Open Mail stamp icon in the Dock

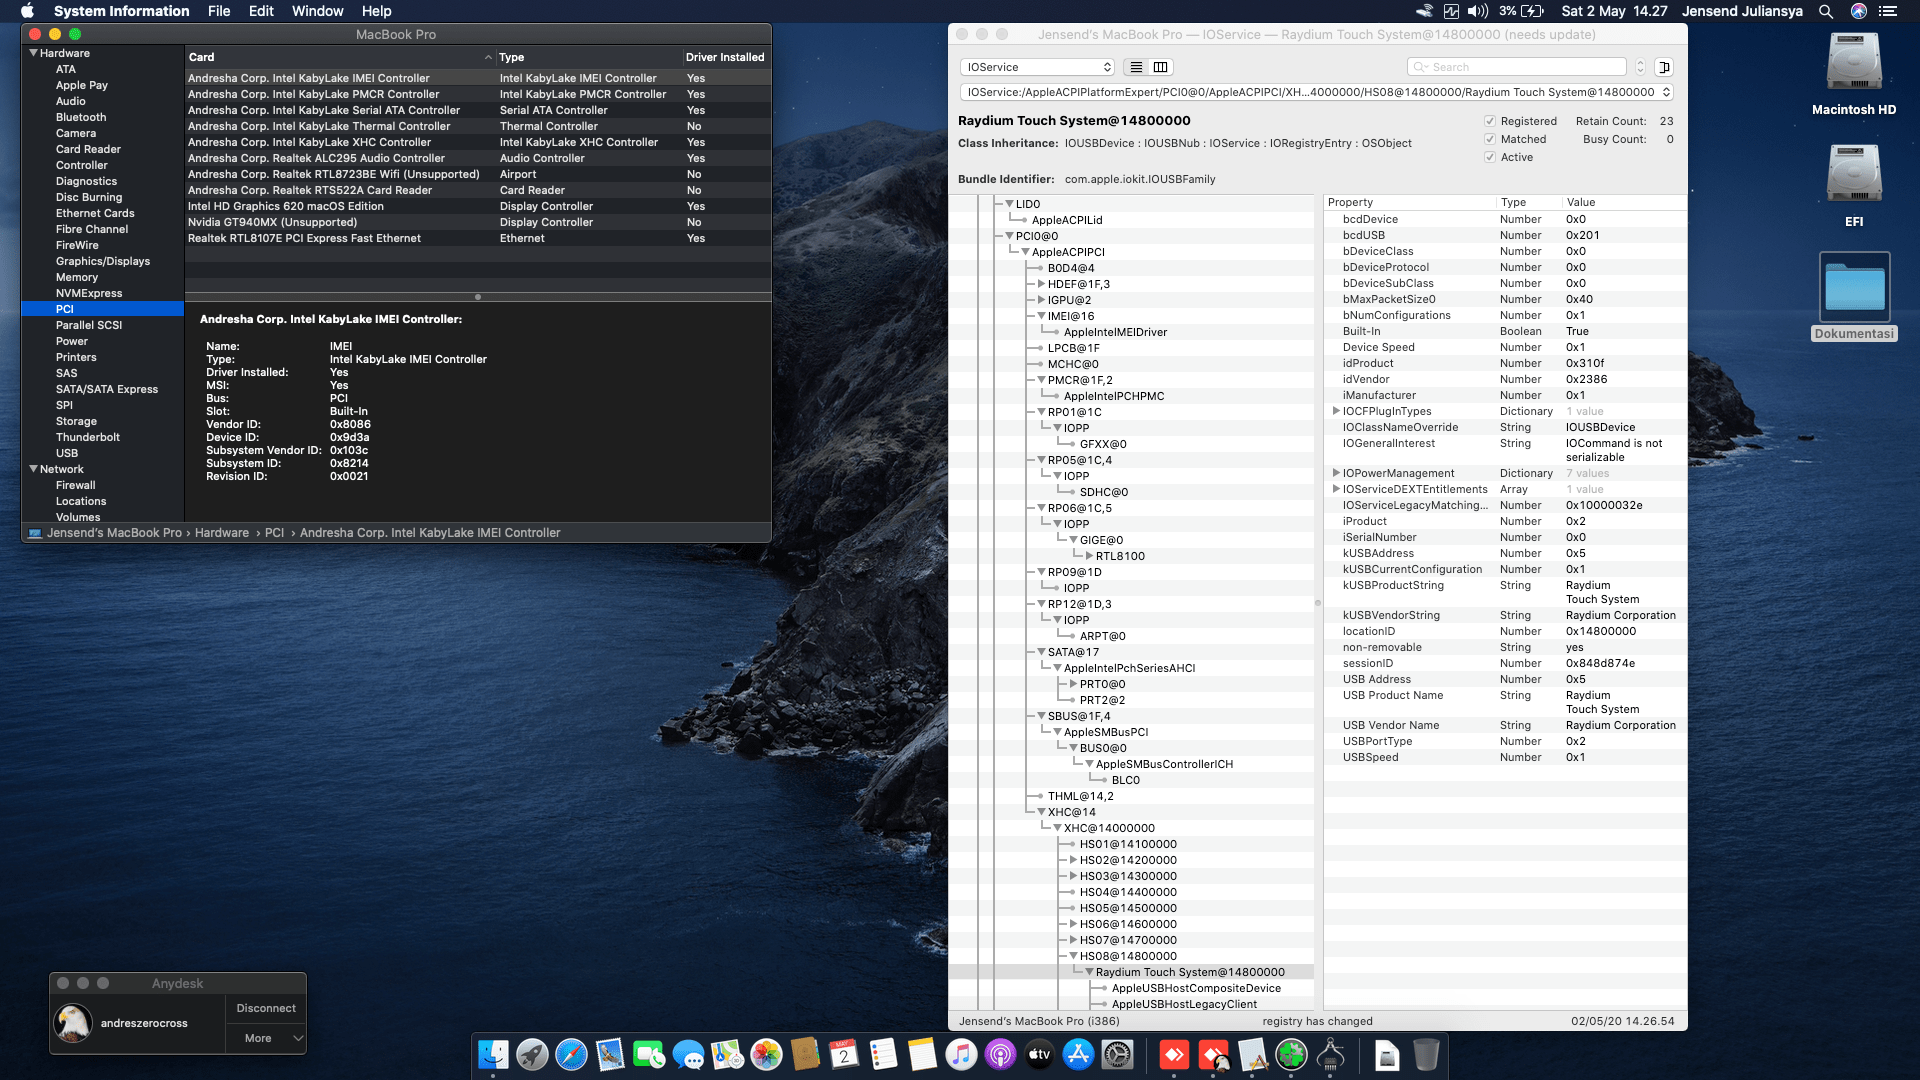(610, 1055)
